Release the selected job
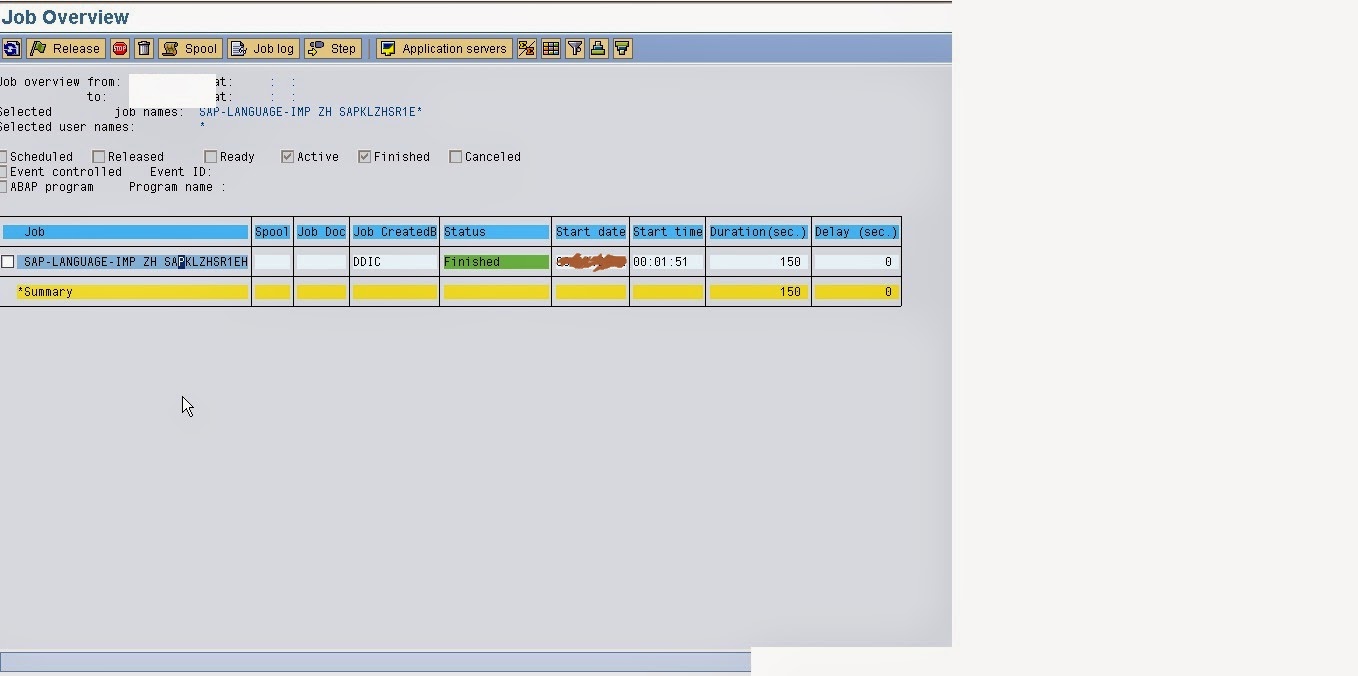 click(x=65, y=48)
